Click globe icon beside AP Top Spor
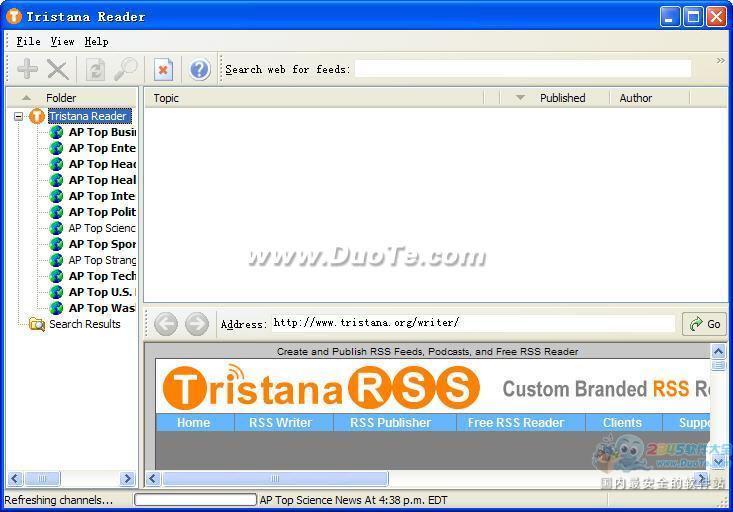 pyautogui.click(x=56, y=244)
